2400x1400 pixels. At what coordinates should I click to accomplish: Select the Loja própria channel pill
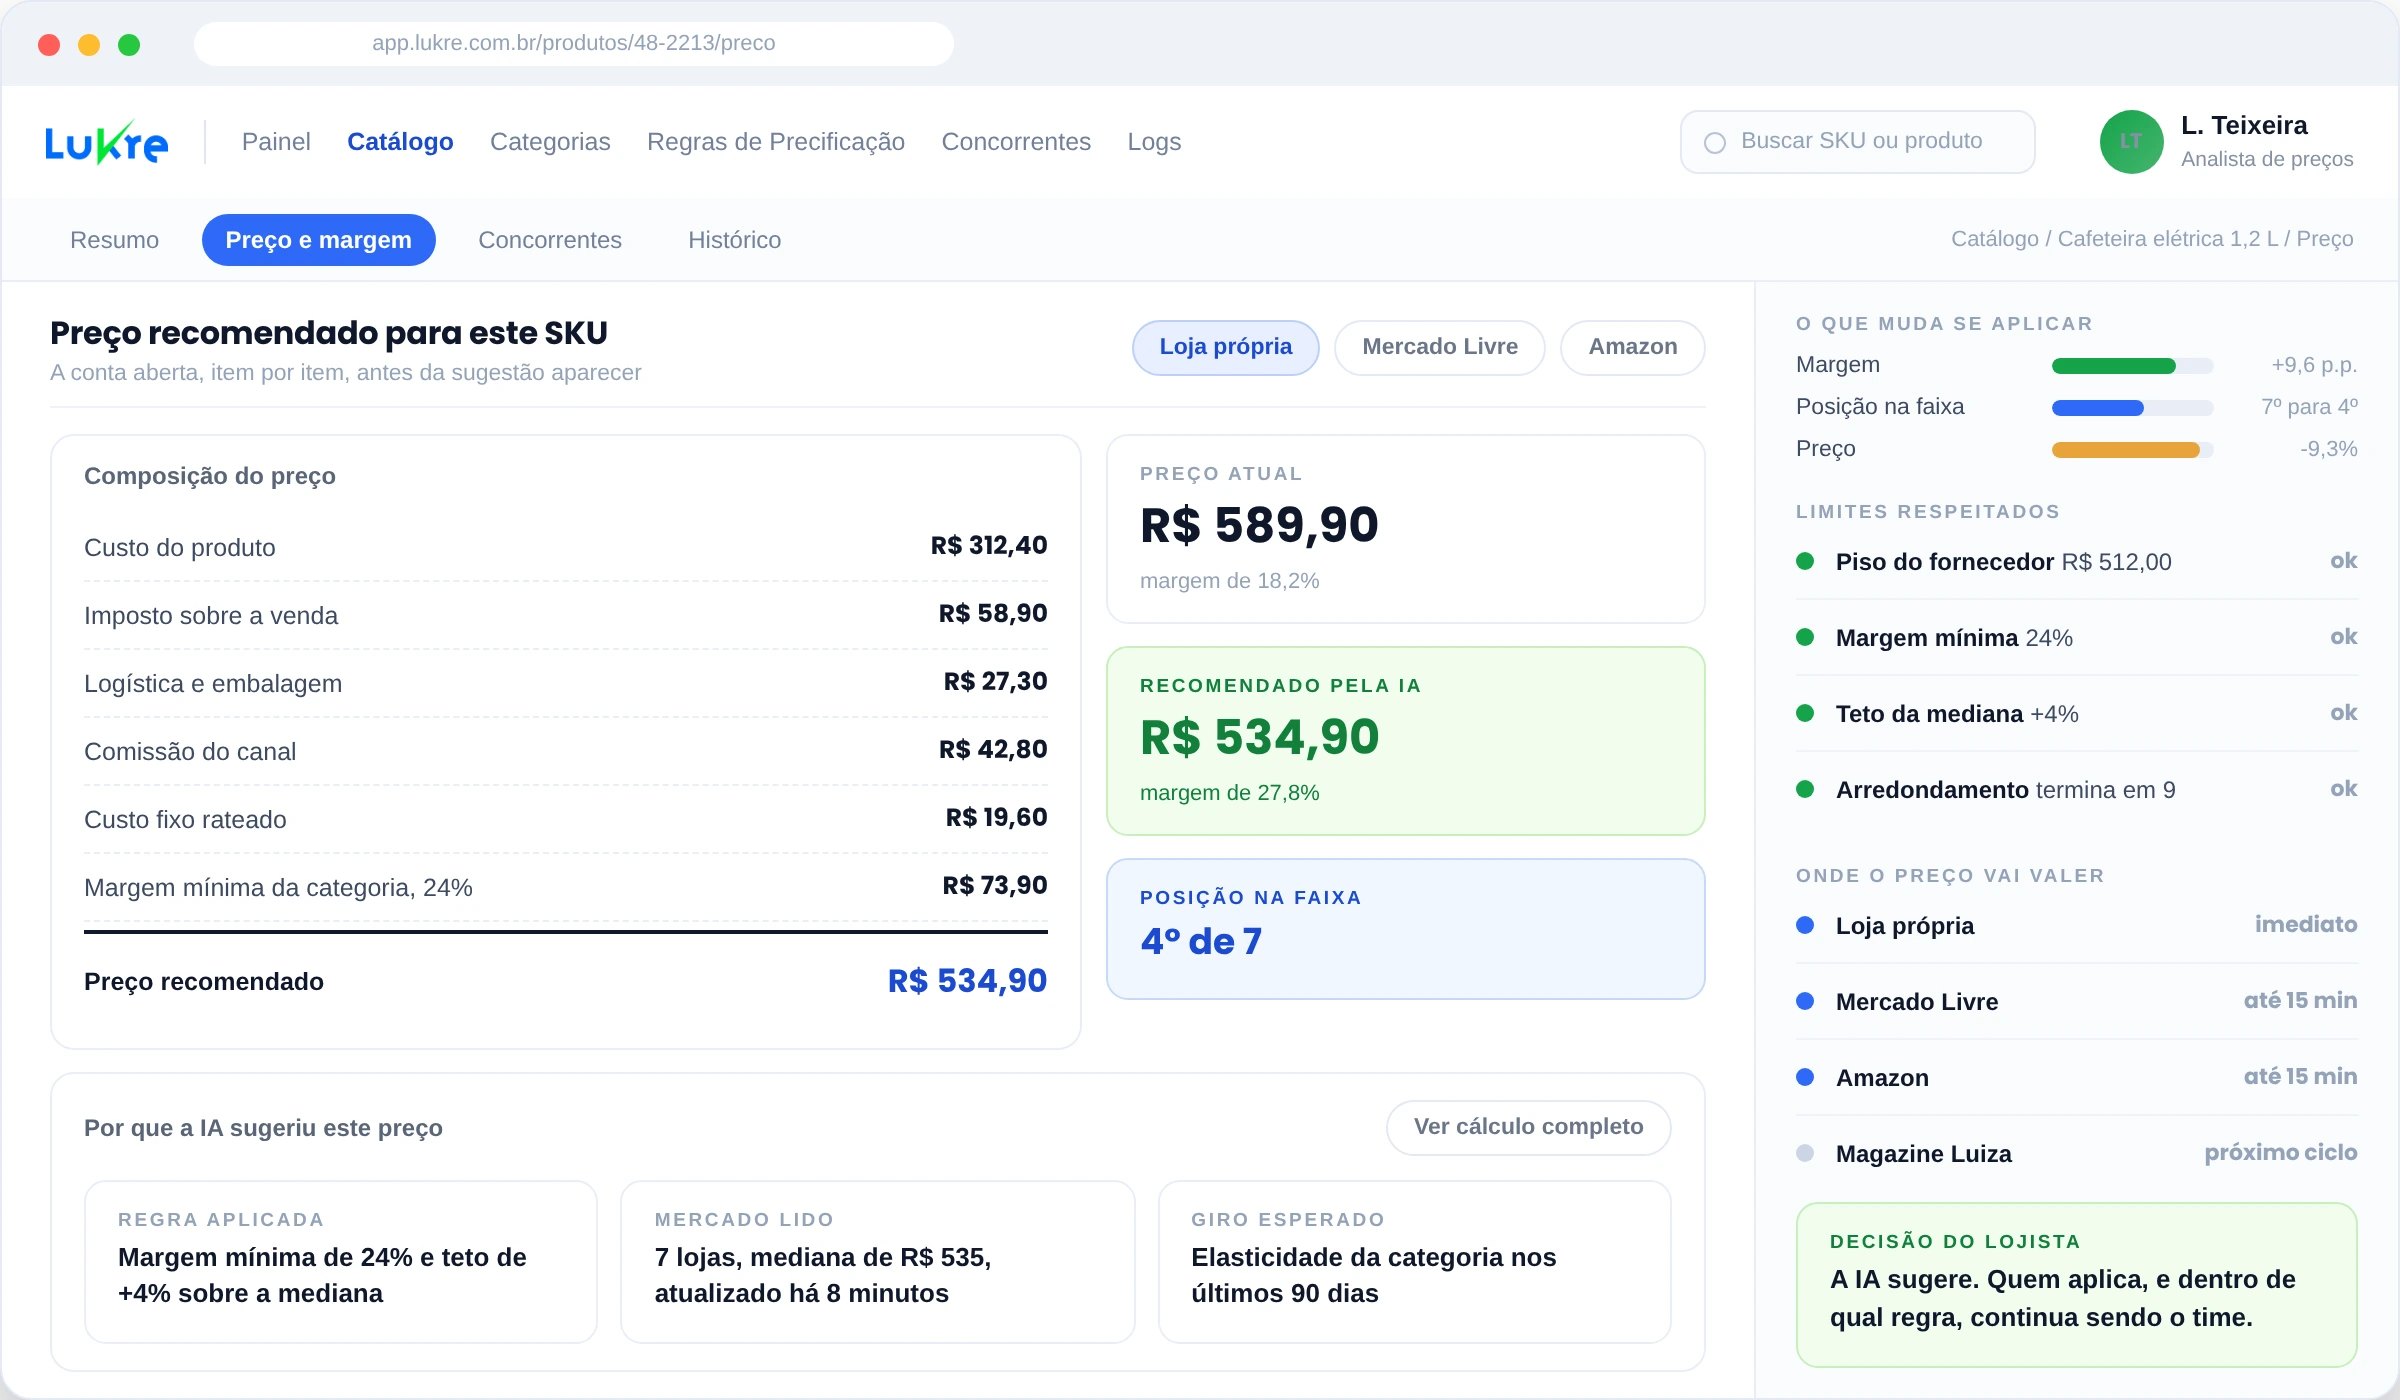click(x=1225, y=347)
